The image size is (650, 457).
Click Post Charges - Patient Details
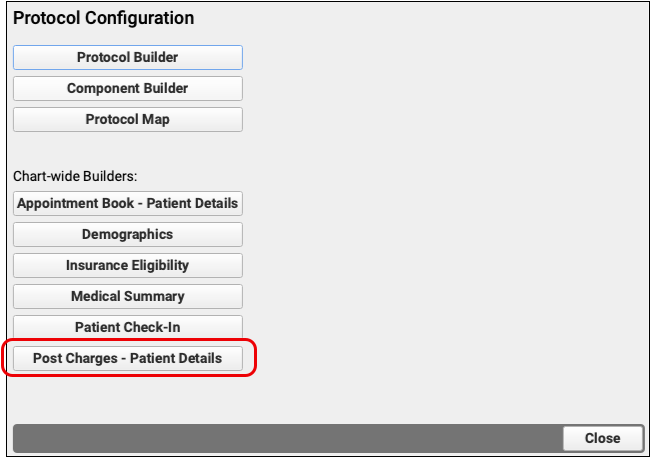(x=127, y=358)
